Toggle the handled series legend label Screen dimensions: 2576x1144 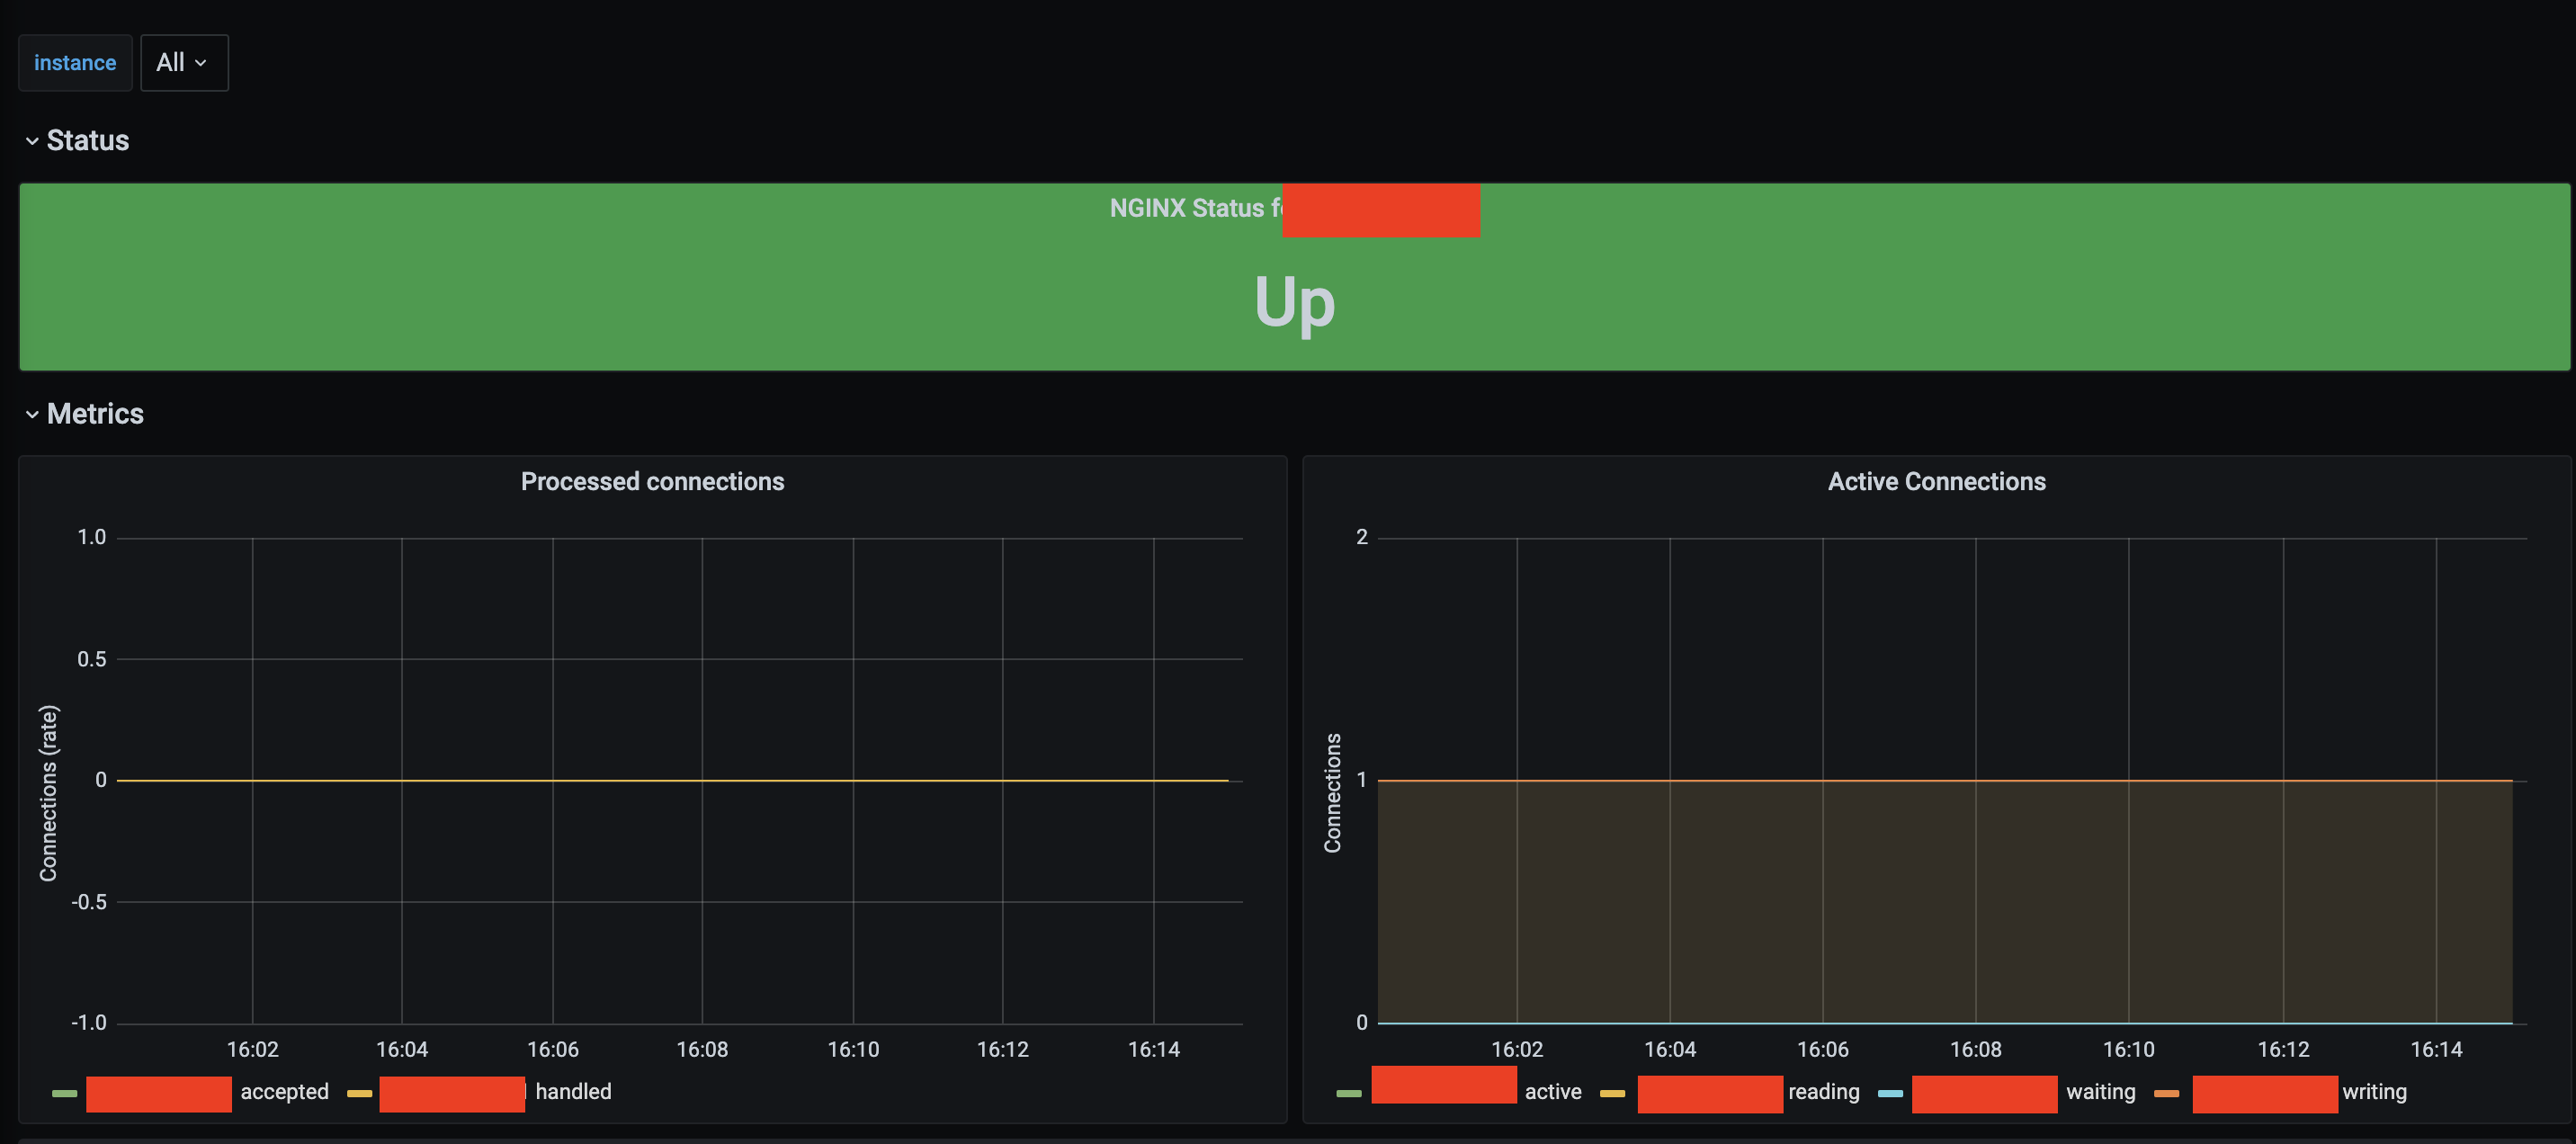573,1091
